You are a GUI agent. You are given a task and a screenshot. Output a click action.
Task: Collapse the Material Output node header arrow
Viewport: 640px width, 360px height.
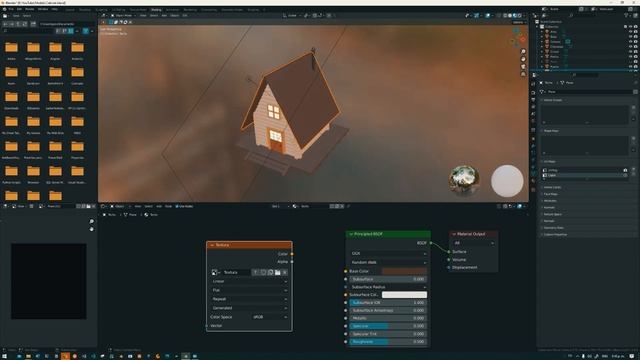coord(454,234)
